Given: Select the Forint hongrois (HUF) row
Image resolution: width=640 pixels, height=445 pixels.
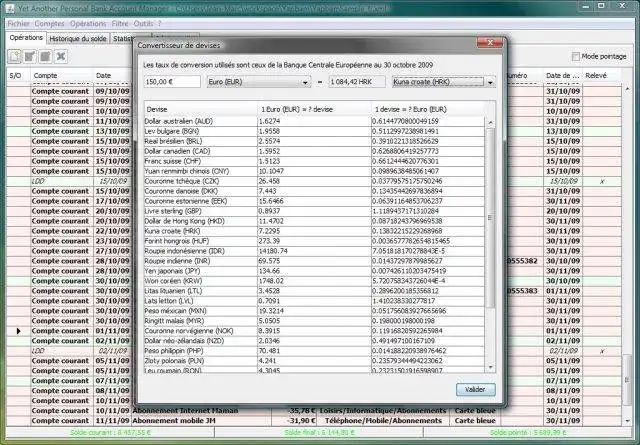Looking at the screenshot, I should tap(314, 241).
